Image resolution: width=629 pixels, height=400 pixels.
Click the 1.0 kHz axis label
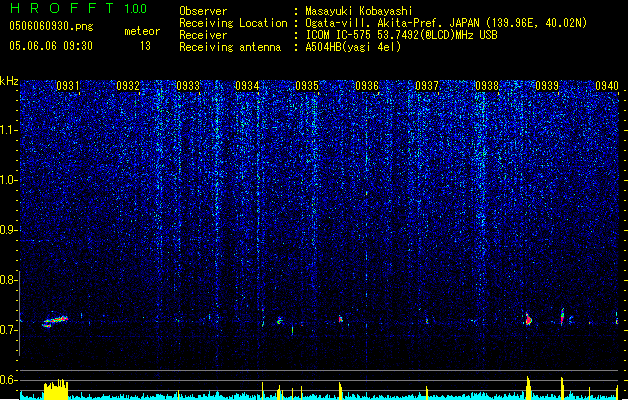point(8,180)
